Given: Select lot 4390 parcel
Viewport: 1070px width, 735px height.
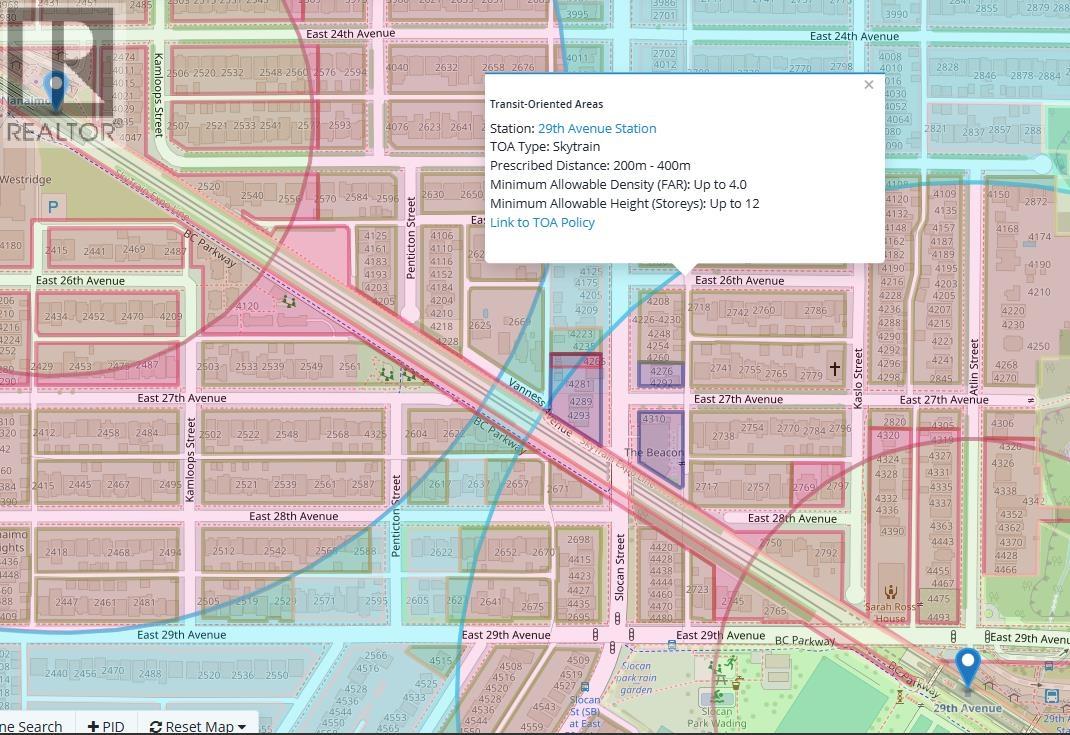Looking at the screenshot, I should point(892,531).
